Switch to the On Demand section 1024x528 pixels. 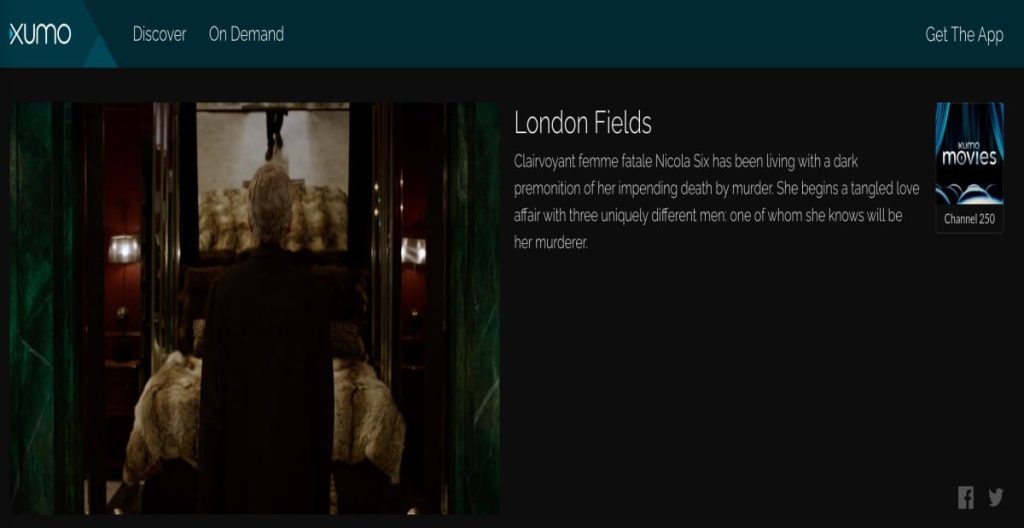click(x=246, y=34)
